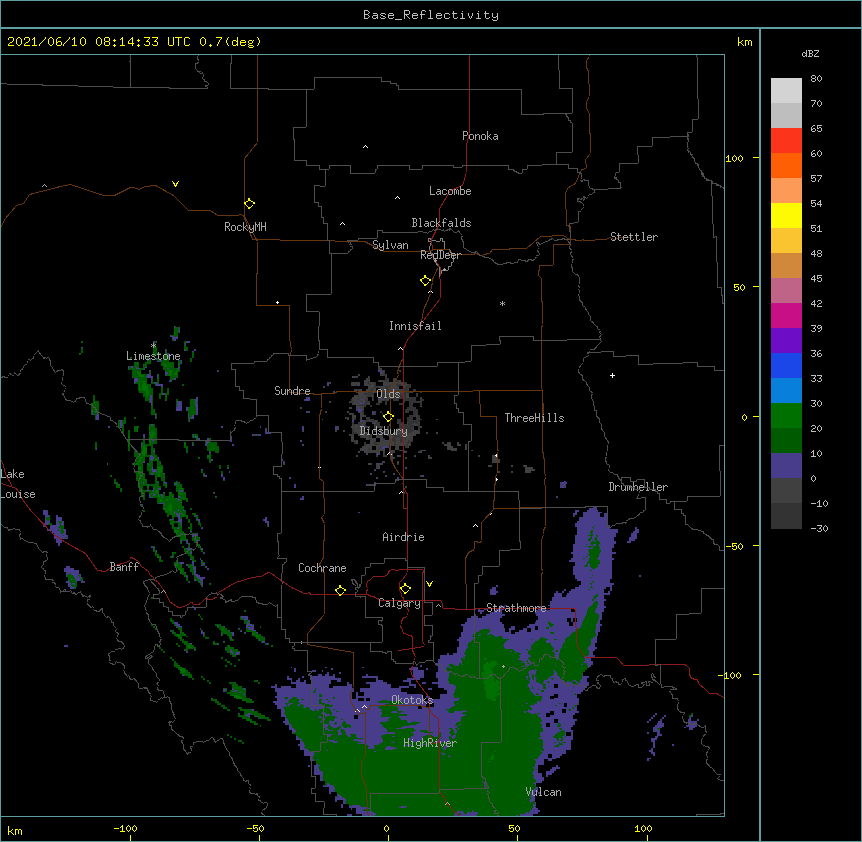
Task: Select the mauve pink 42–45 dBZ swatch
Action: [786, 291]
